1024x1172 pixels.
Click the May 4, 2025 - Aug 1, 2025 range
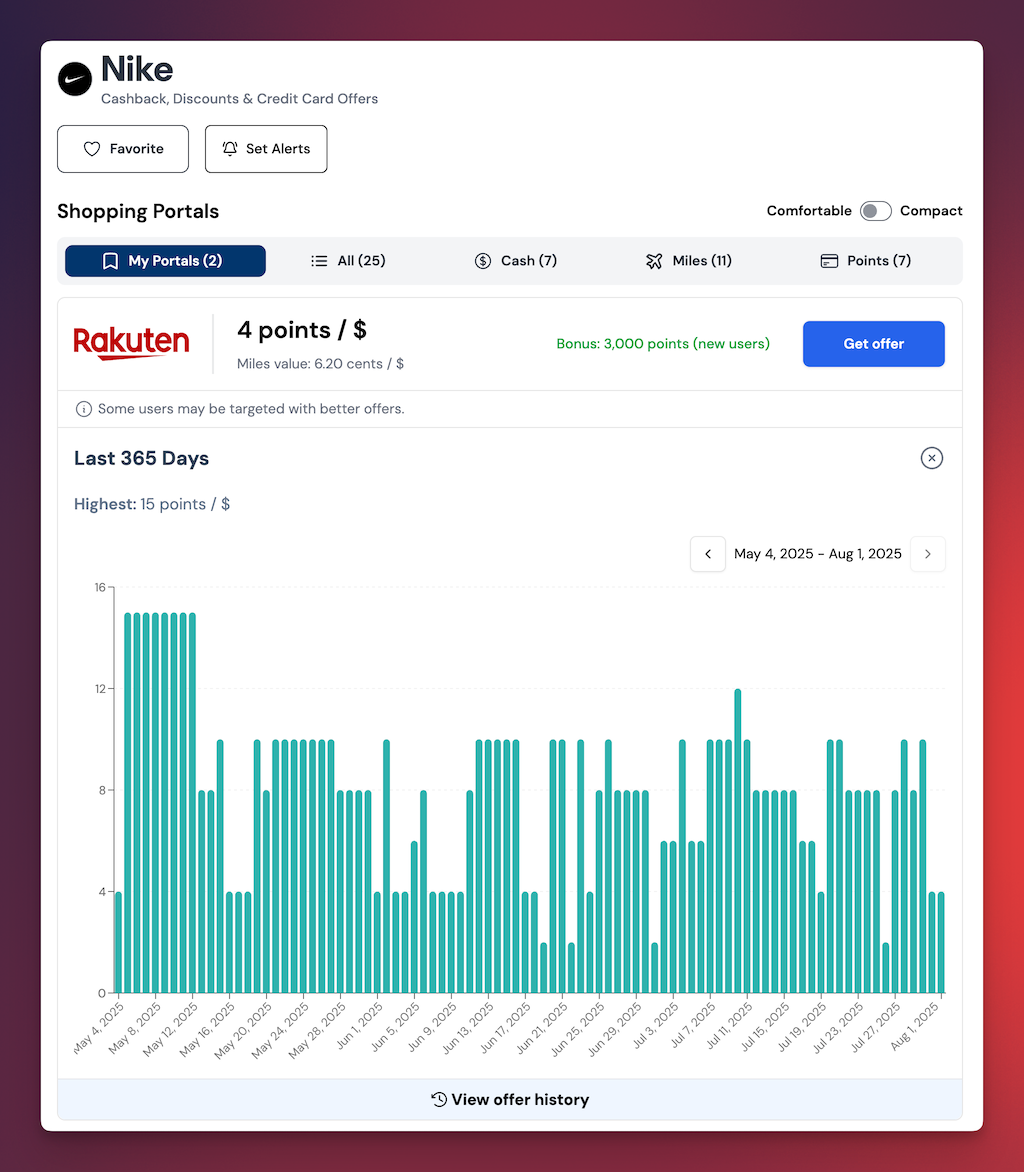(x=818, y=554)
